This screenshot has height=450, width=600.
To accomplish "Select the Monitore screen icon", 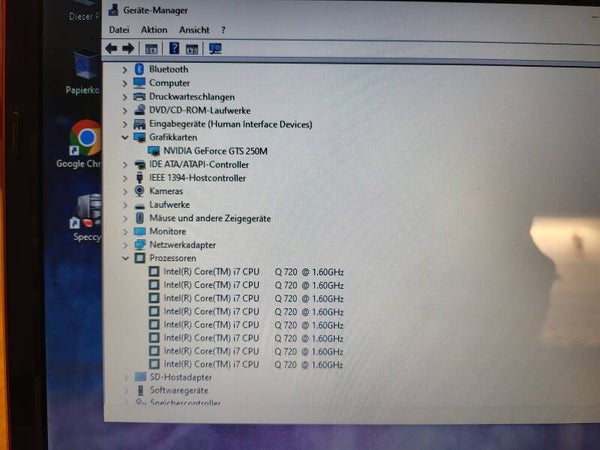I will (x=140, y=232).
